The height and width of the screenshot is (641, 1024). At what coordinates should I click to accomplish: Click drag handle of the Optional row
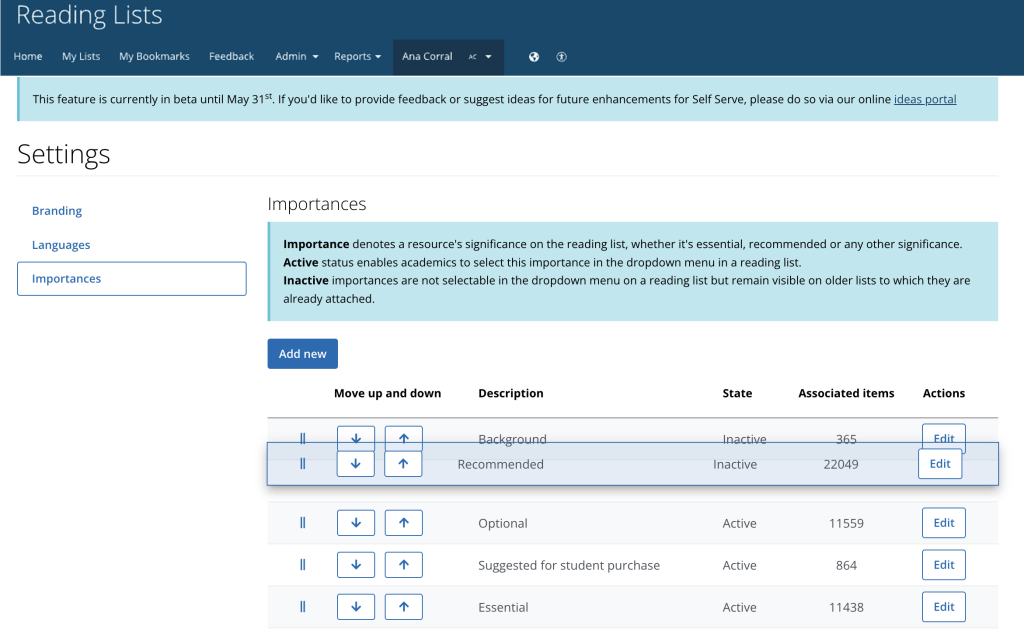[303, 523]
